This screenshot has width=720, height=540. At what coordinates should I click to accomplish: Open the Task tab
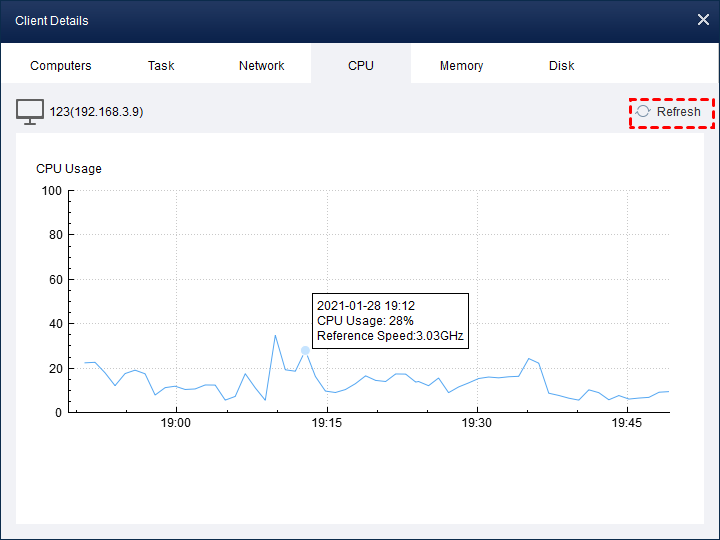pyautogui.click(x=161, y=66)
